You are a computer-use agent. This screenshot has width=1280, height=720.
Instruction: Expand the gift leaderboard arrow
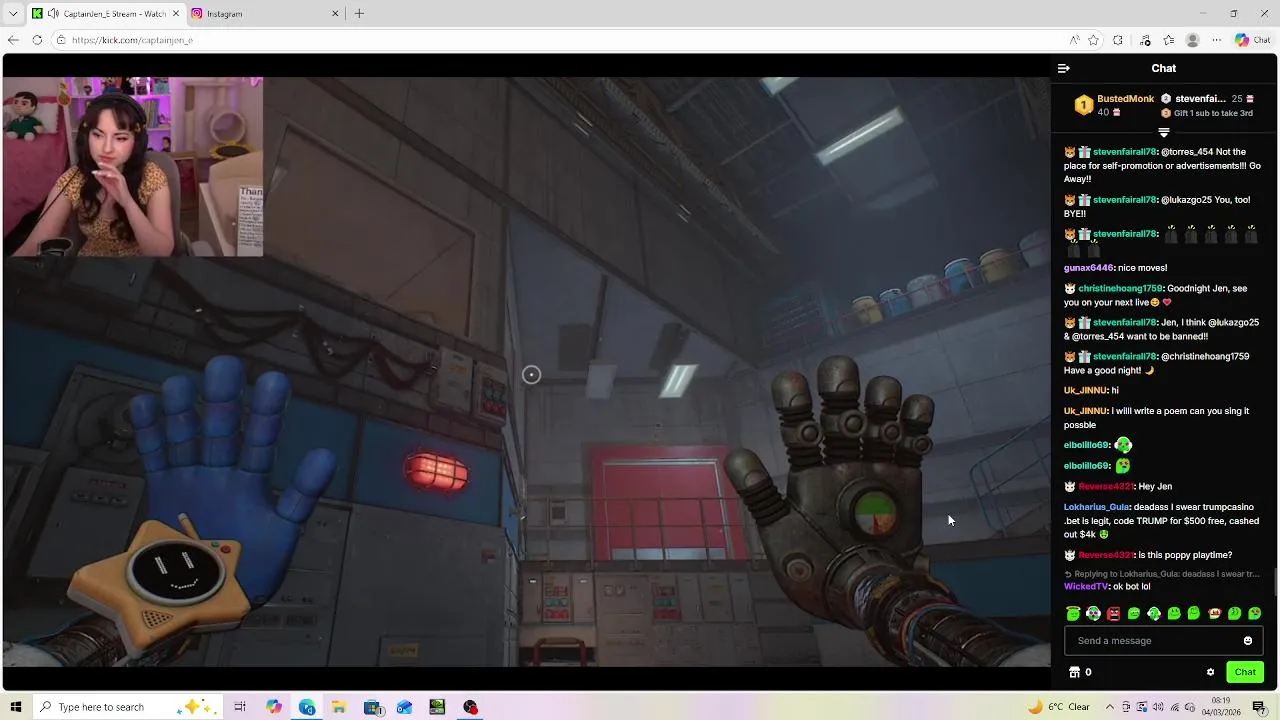coord(1163,132)
